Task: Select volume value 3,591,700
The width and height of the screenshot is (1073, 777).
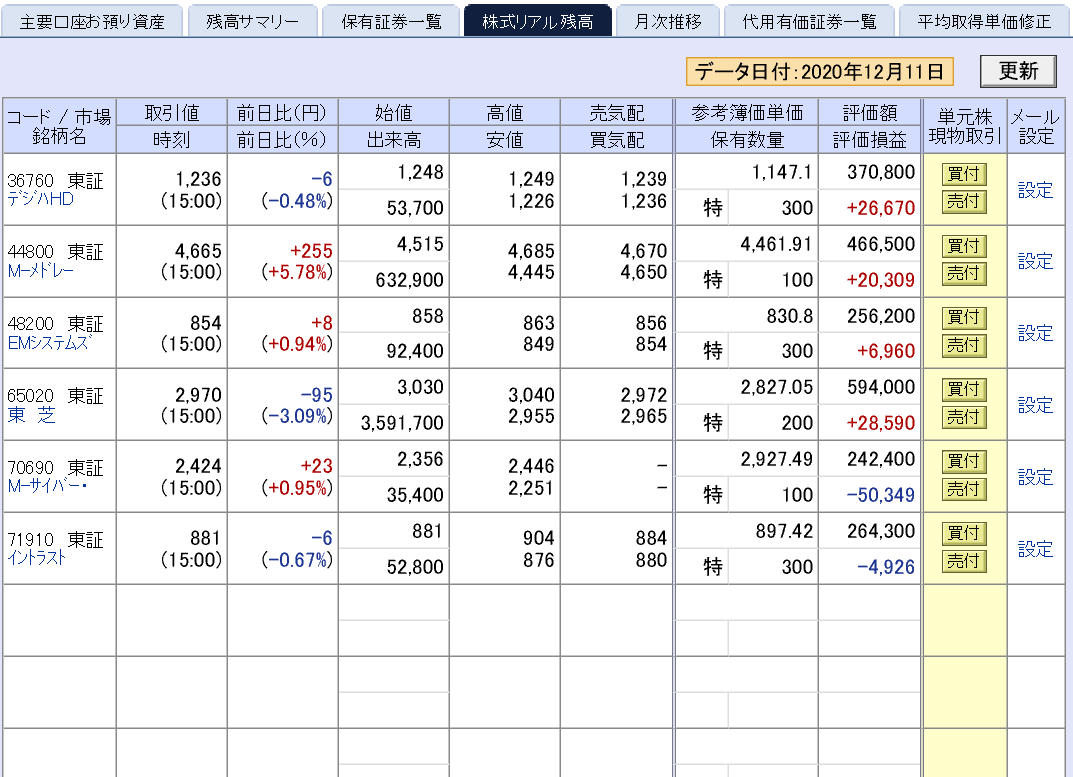Action: 402,423
